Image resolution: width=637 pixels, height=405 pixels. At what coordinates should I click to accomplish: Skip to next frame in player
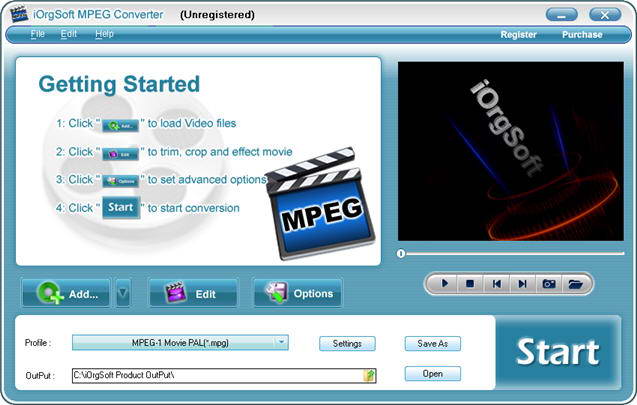pos(523,283)
